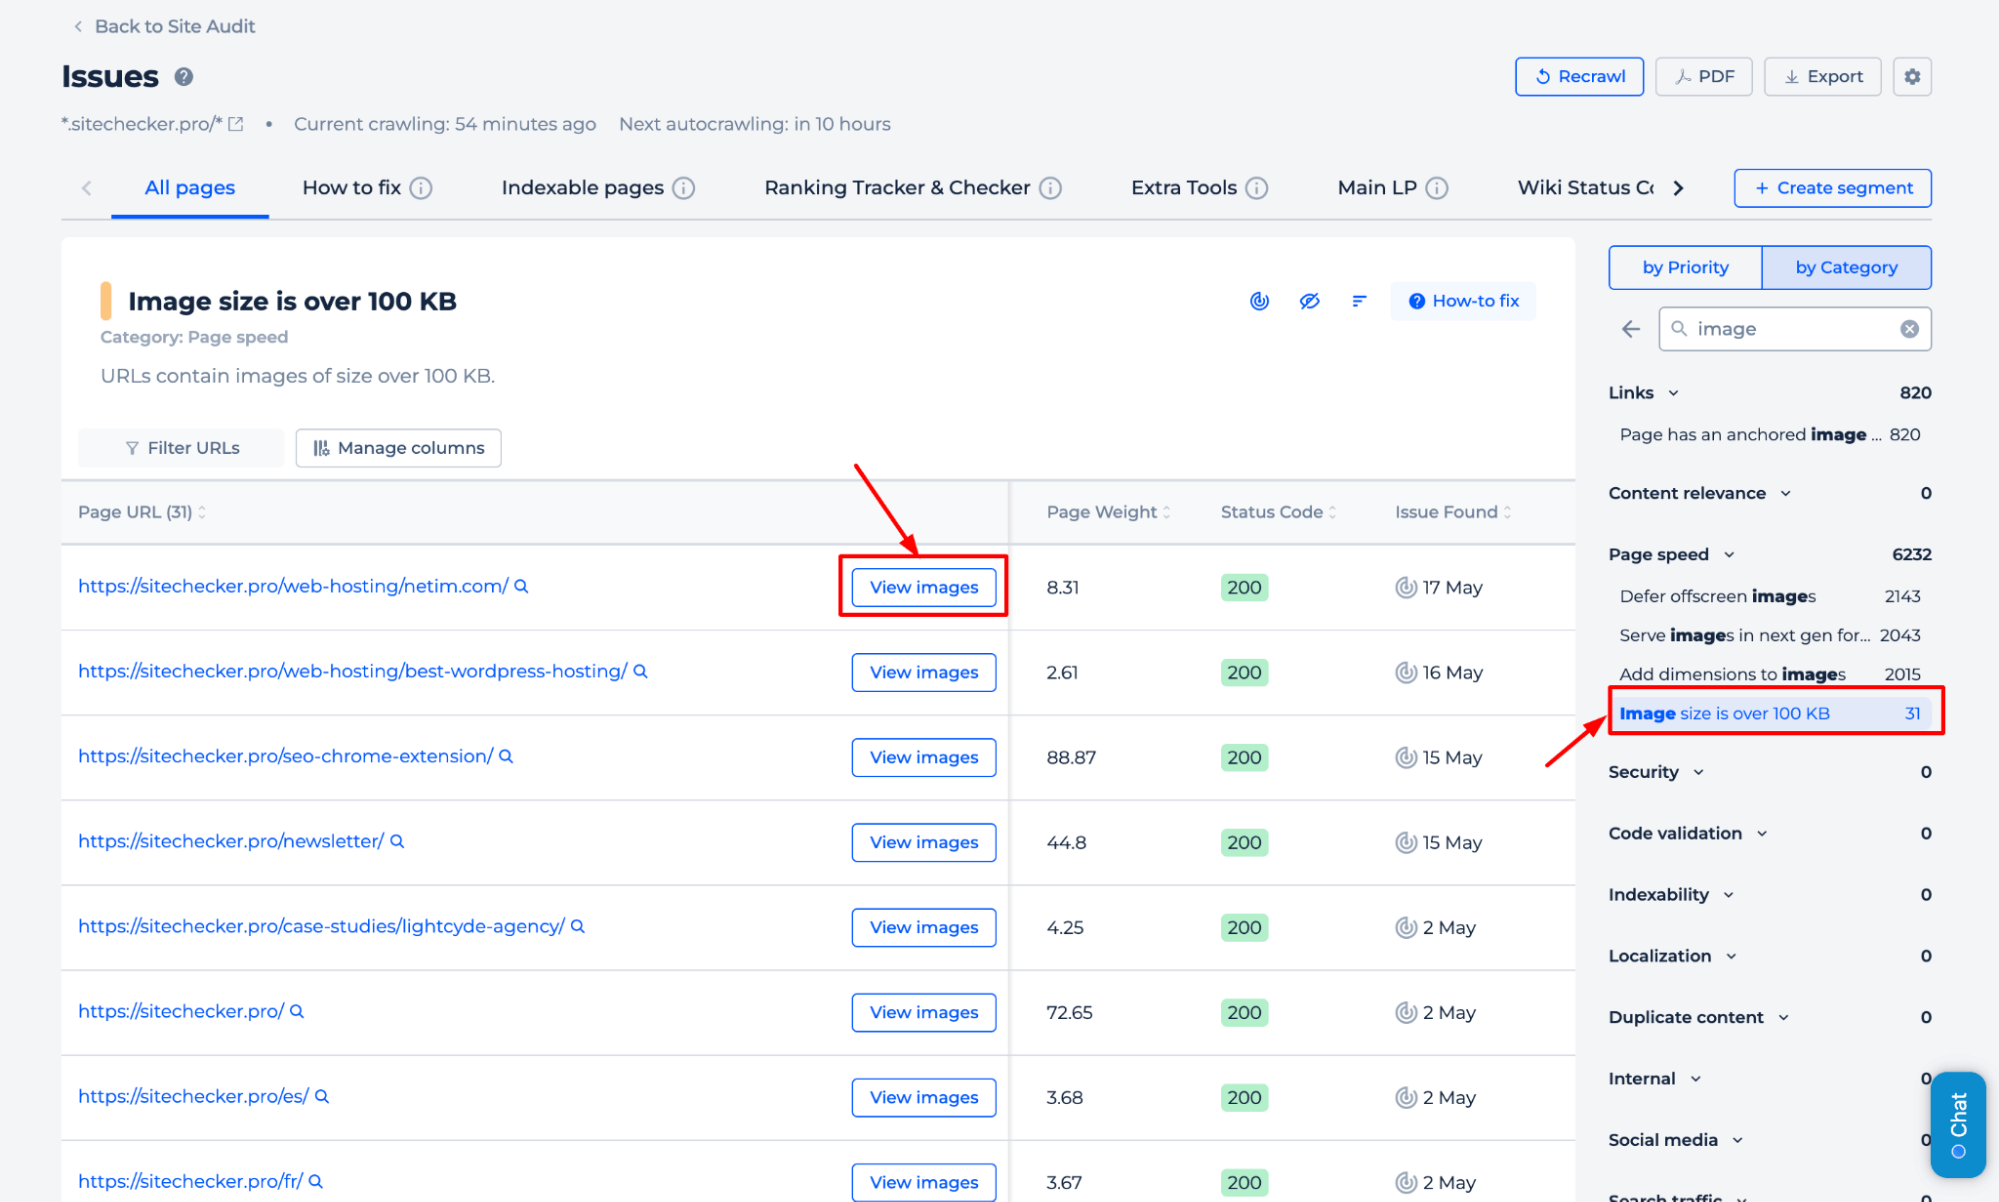
Task: Click magnifier icon next to best-wordpress-hosting URL
Action: [640, 671]
